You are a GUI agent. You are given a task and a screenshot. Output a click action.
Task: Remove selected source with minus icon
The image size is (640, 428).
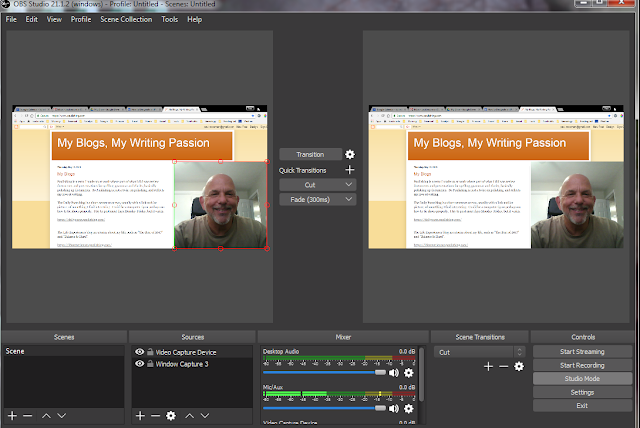click(156, 415)
